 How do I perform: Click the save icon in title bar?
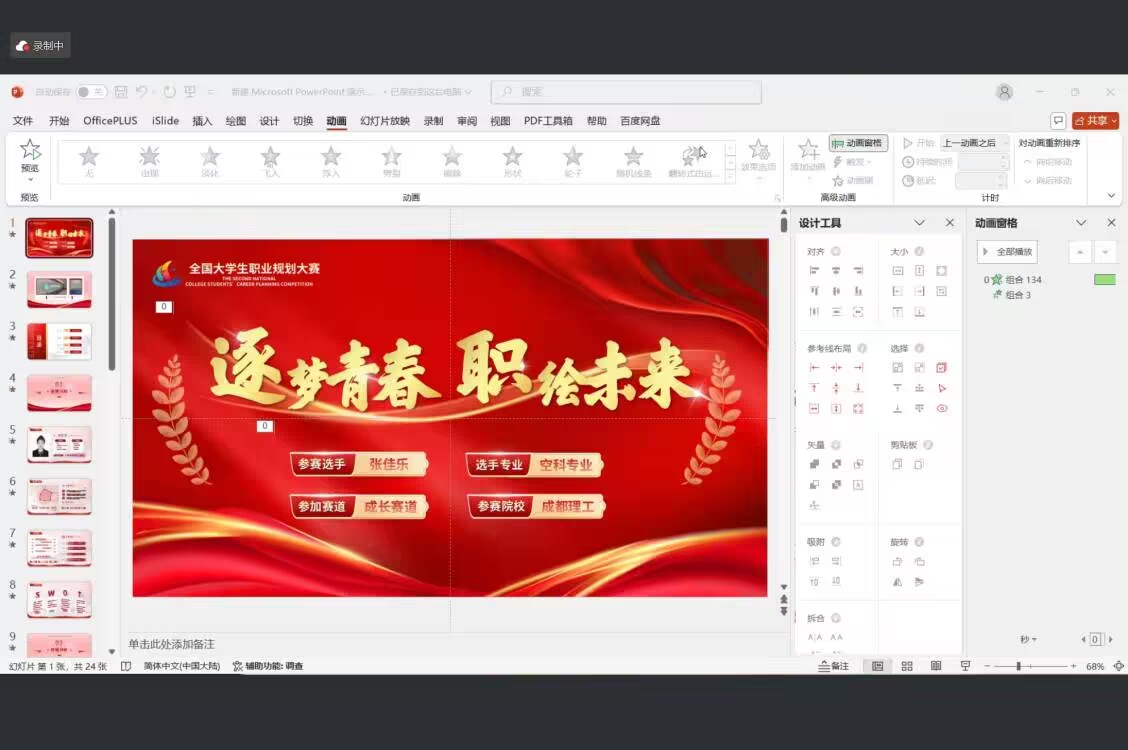coord(121,92)
